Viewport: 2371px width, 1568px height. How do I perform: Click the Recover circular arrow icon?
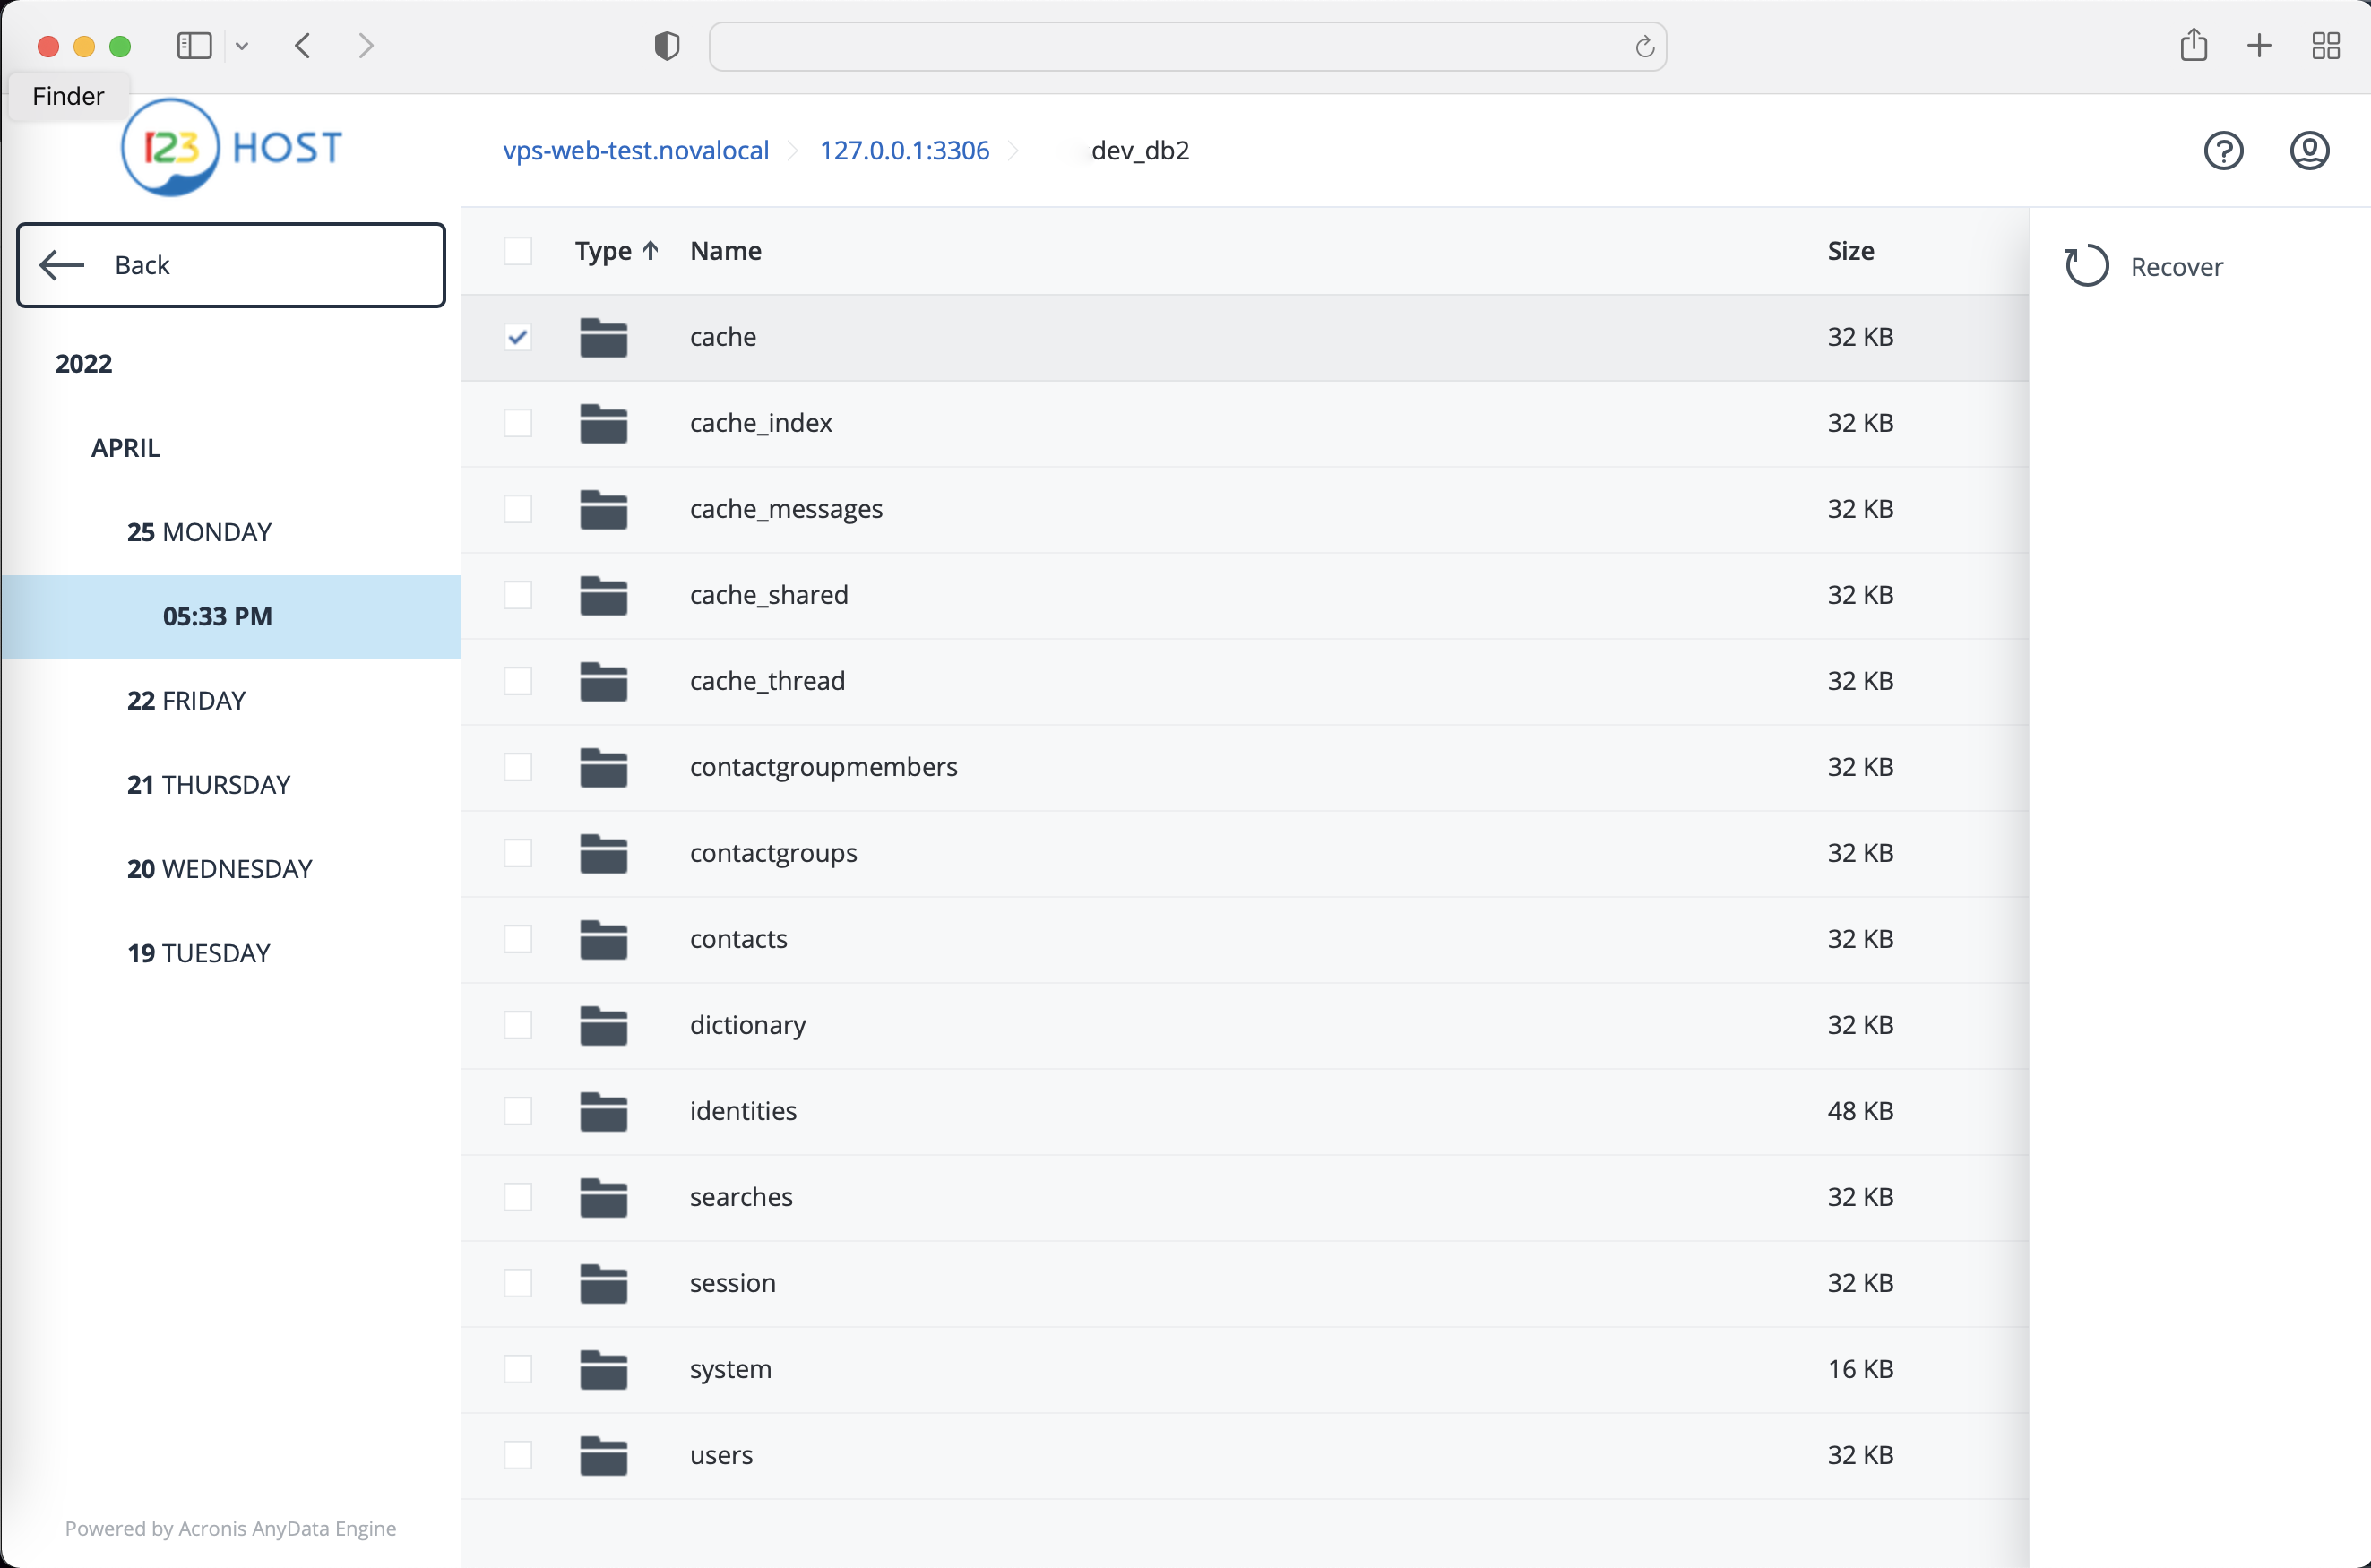pyautogui.click(x=2086, y=266)
